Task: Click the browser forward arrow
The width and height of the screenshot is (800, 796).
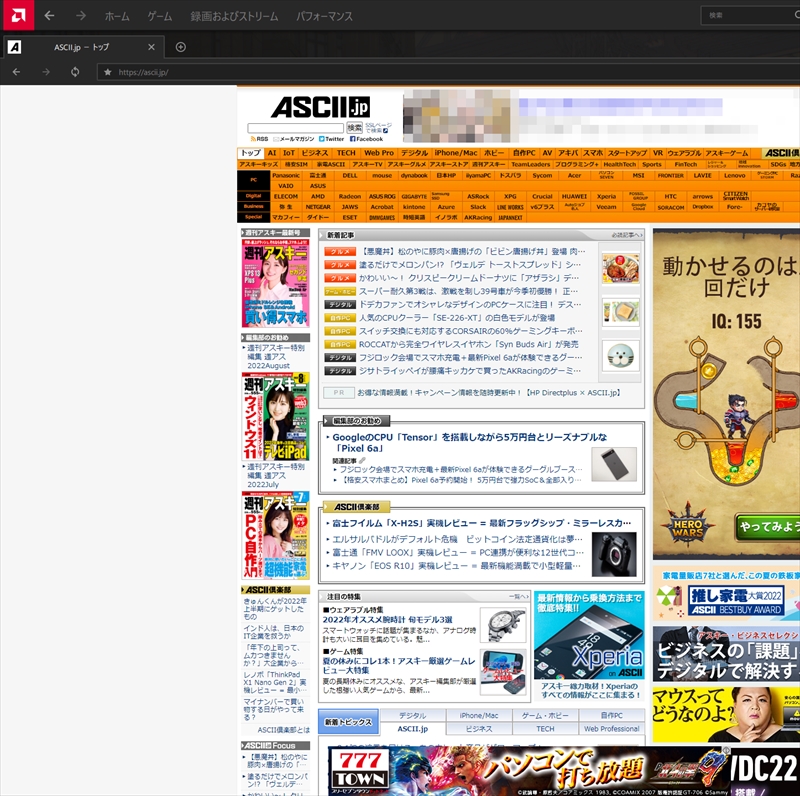Action: pyautogui.click(x=46, y=72)
